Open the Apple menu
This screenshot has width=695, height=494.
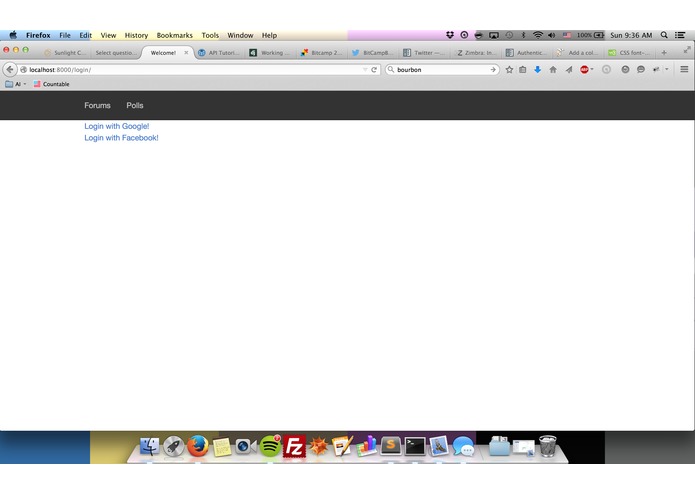(13, 35)
